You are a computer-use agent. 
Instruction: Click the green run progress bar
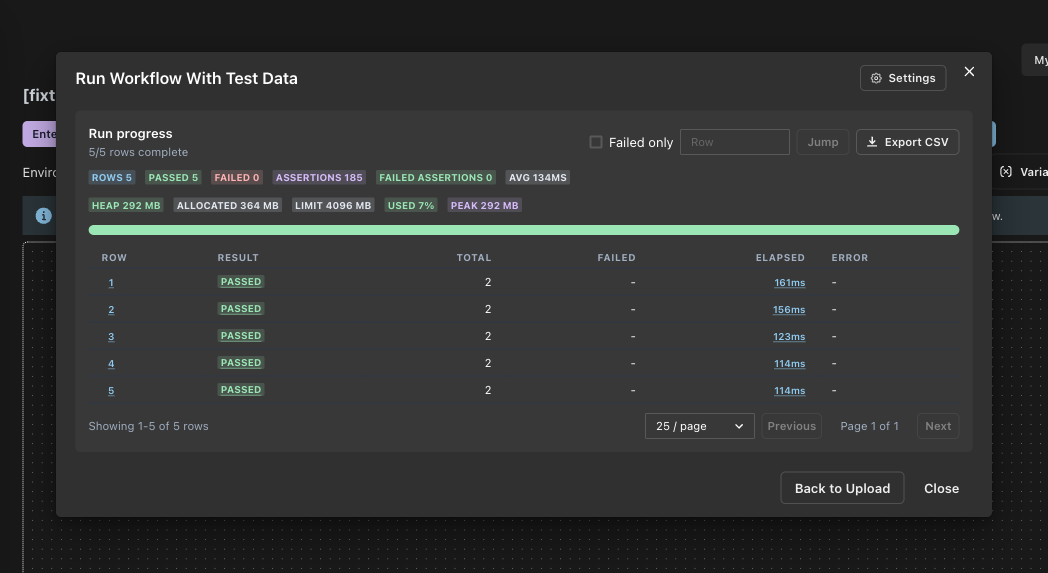(x=523, y=230)
